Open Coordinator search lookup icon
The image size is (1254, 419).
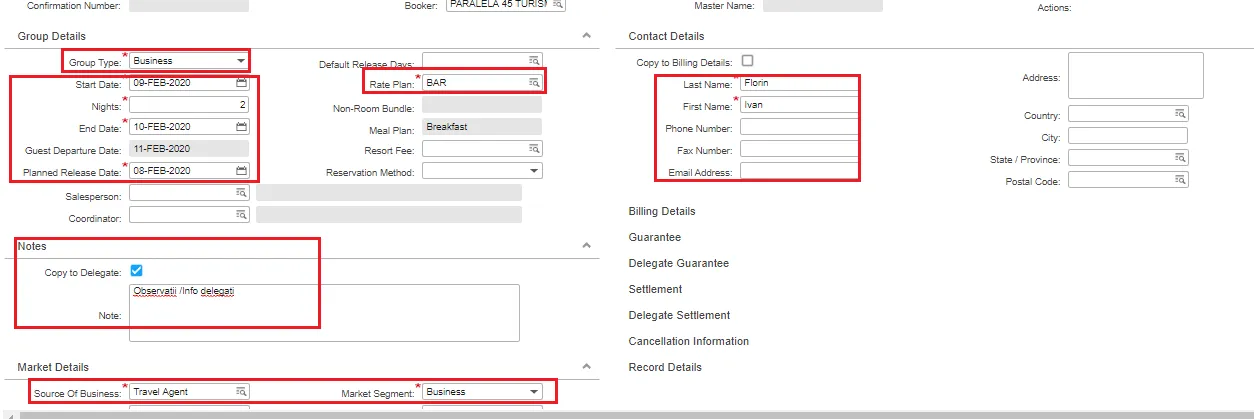tap(241, 215)
